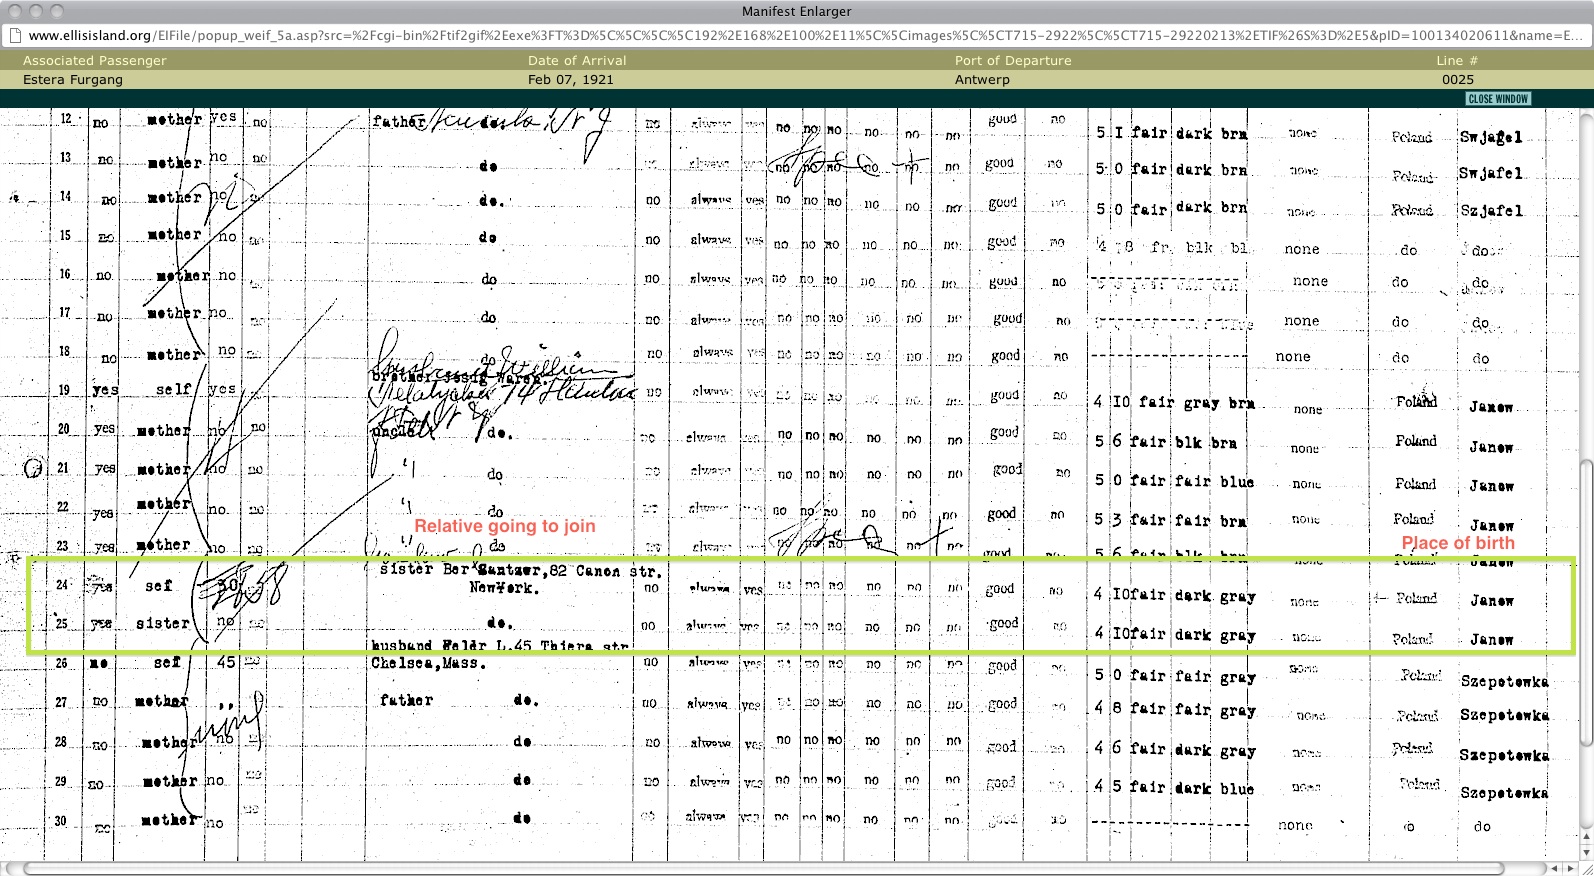The image size is (1594, 876).
Task: Click the Port of Departure label
Action: [x=1013, y=60]
